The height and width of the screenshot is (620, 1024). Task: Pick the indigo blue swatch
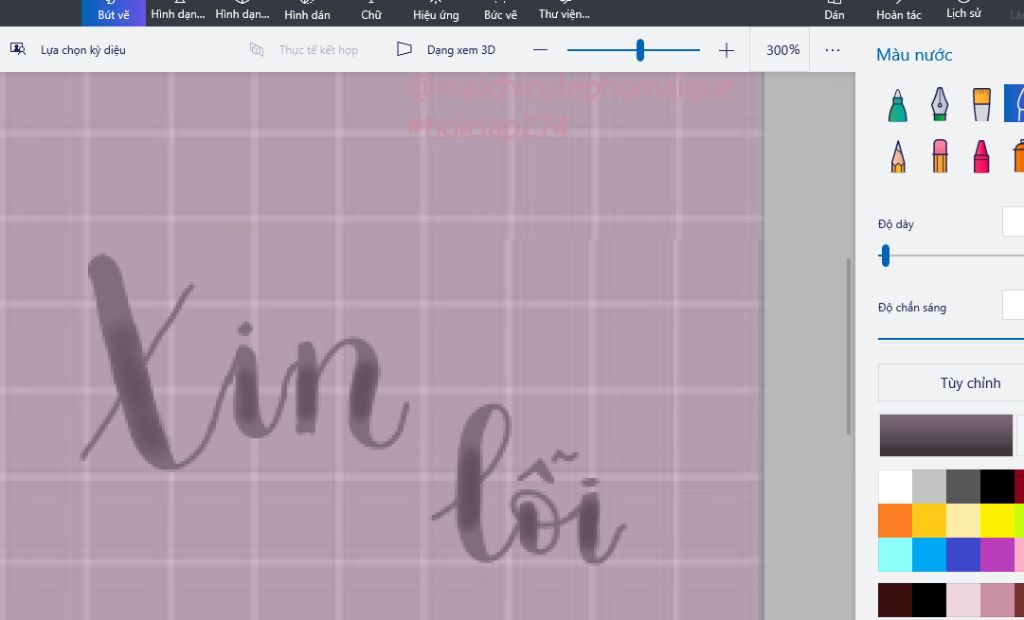click(963, 555)
